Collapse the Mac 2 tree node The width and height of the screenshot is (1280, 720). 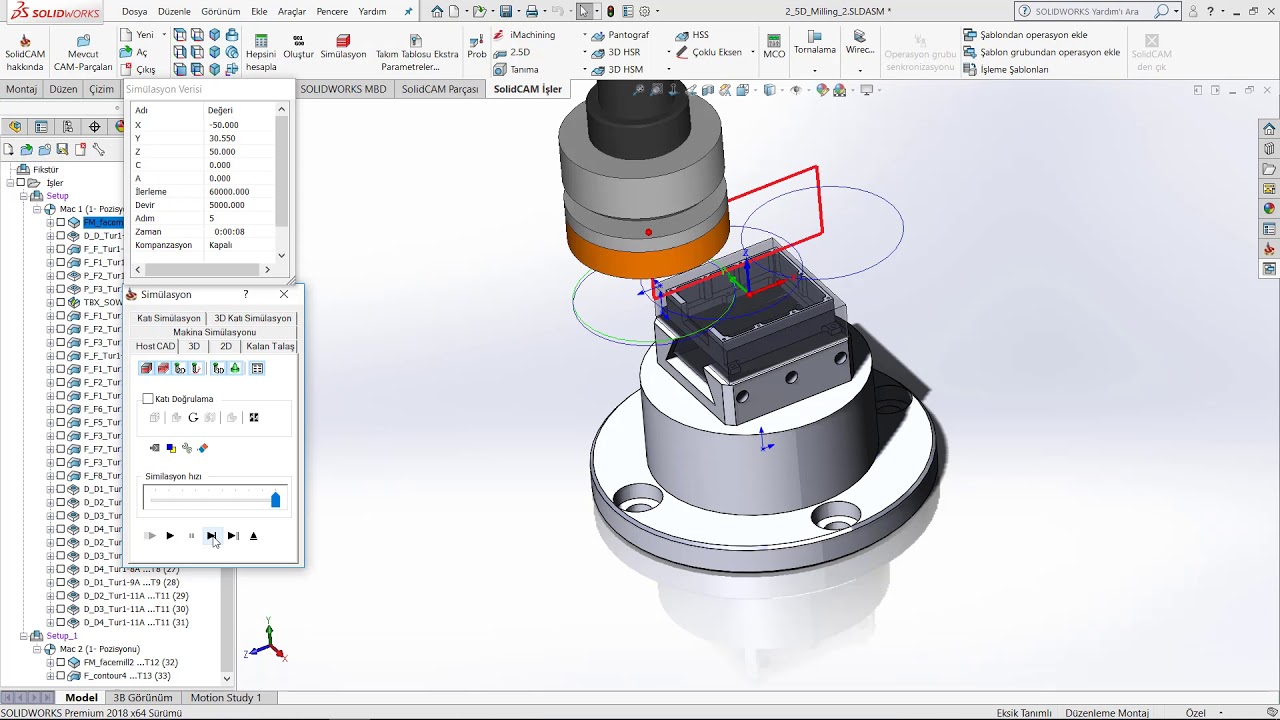click(37, 649)
